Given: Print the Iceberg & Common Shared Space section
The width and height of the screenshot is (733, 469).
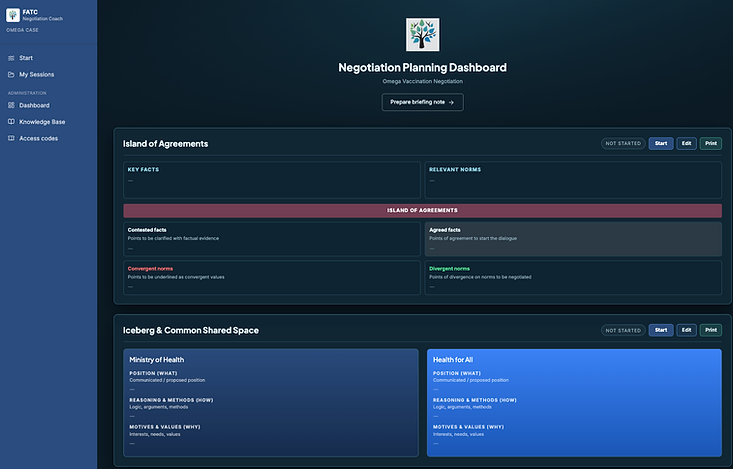Looking at the screenshot, I should pos(711,330).
